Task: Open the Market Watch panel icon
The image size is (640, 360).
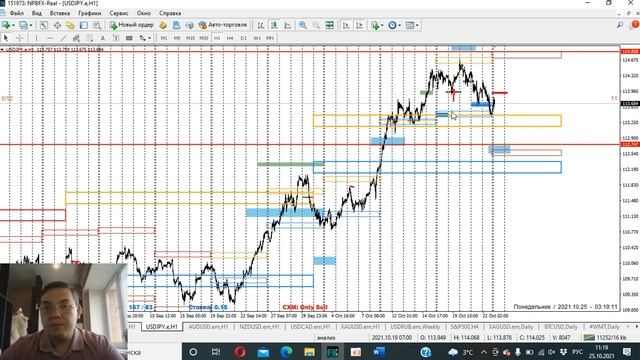Action: [x=44, y=25]
